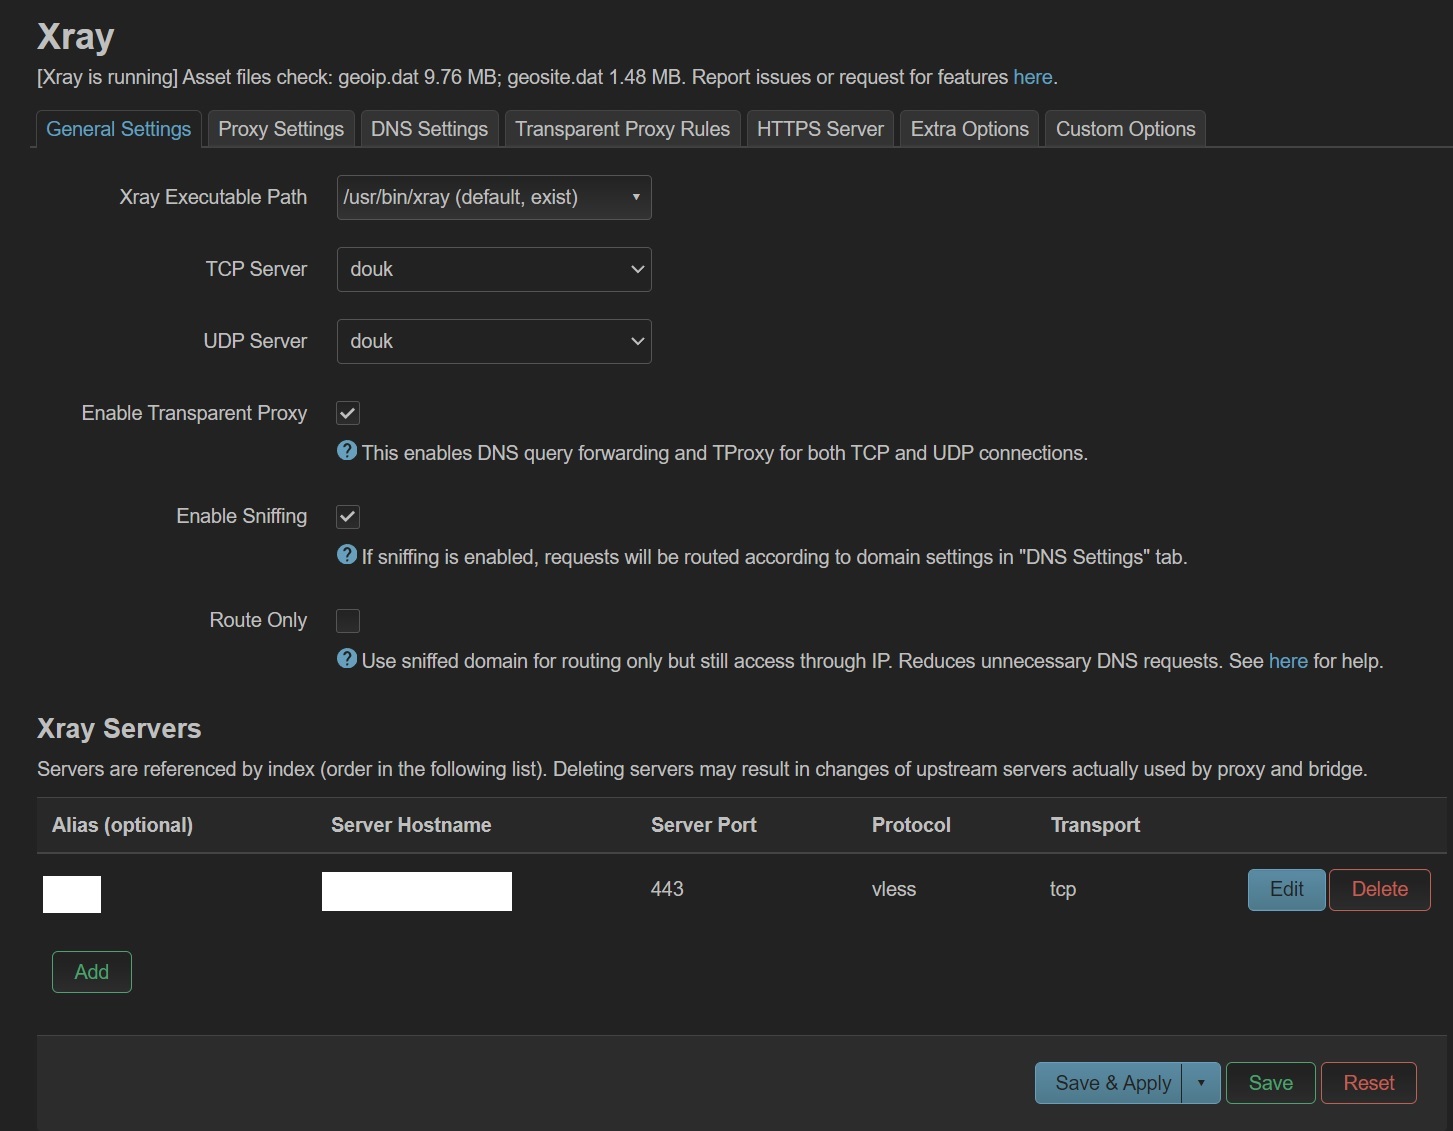Click the Alias (optional) column header
This screenshot has width=1453, height=1131.
[x=122, y=825]
